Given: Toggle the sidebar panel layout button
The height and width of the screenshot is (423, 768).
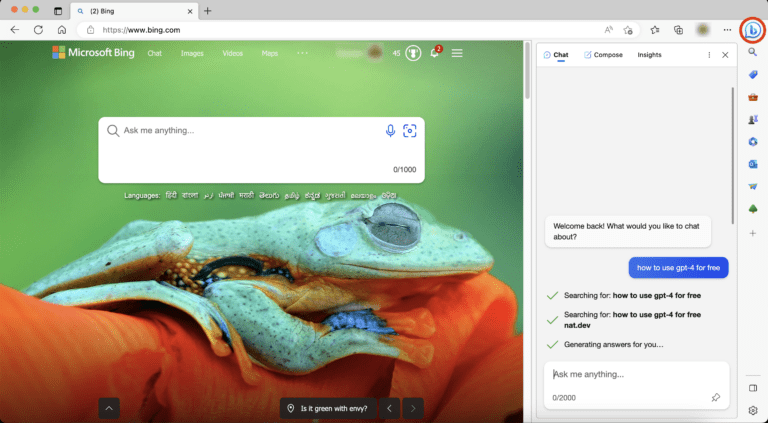Looking at the screenshot, I should click(x=753, y=388).
